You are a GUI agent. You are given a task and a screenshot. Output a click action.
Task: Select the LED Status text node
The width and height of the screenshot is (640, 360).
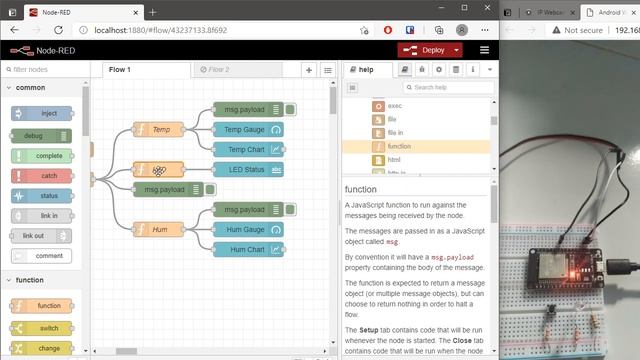248,170
